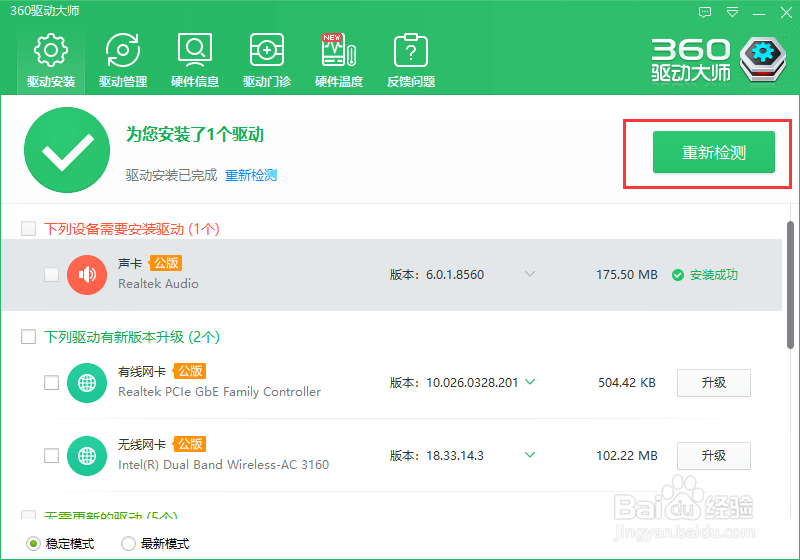Click the Realtek PCIe GbE Family Controller text
The width and height of the screenshot is (800, 560).
[219, 392]
